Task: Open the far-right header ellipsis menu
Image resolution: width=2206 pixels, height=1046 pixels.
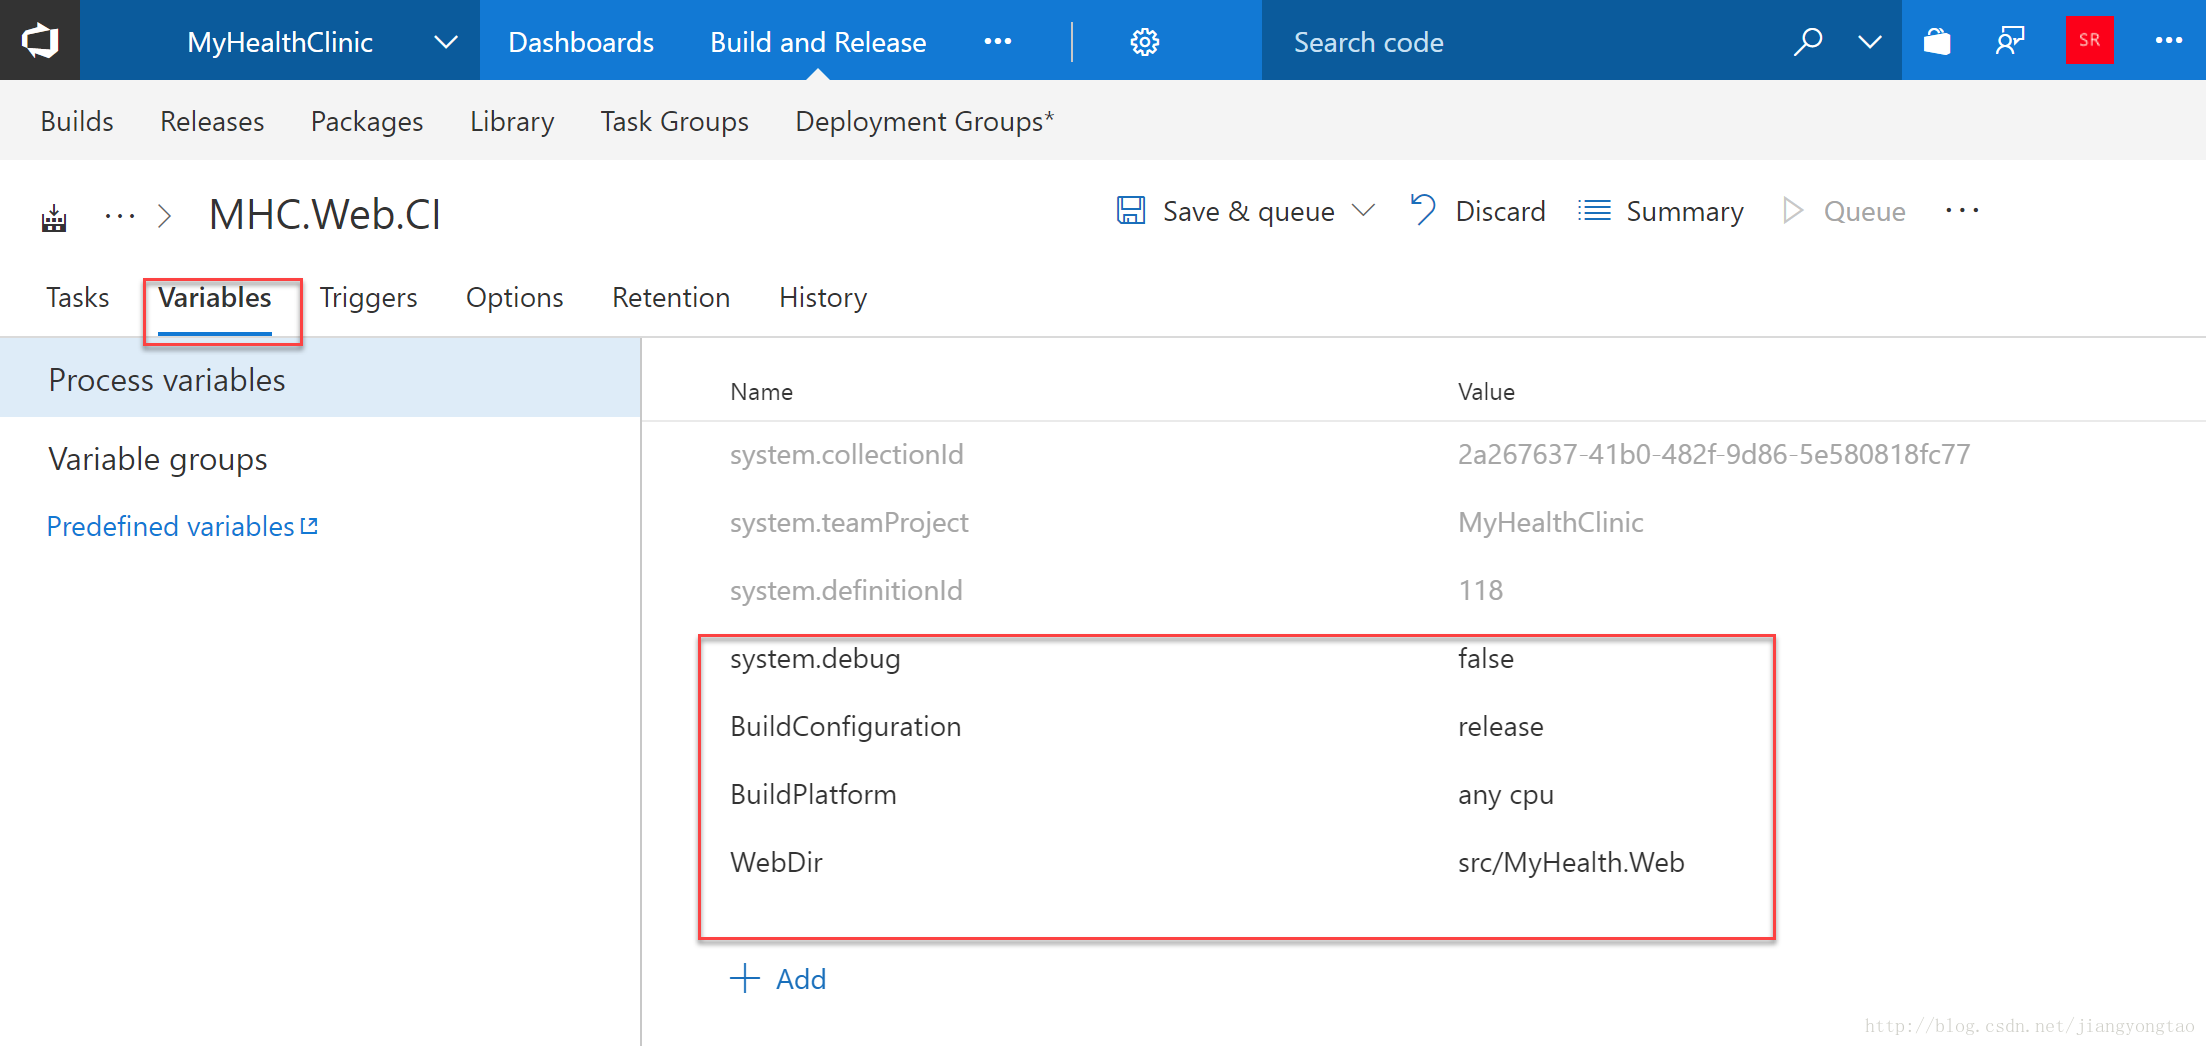Action: click(2168, 41)
